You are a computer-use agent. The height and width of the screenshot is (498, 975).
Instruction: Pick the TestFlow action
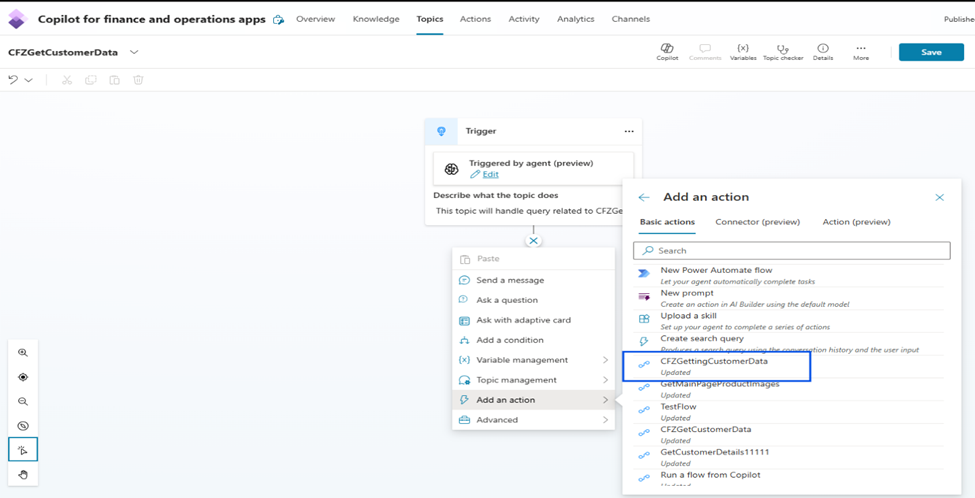pos(788,412)
